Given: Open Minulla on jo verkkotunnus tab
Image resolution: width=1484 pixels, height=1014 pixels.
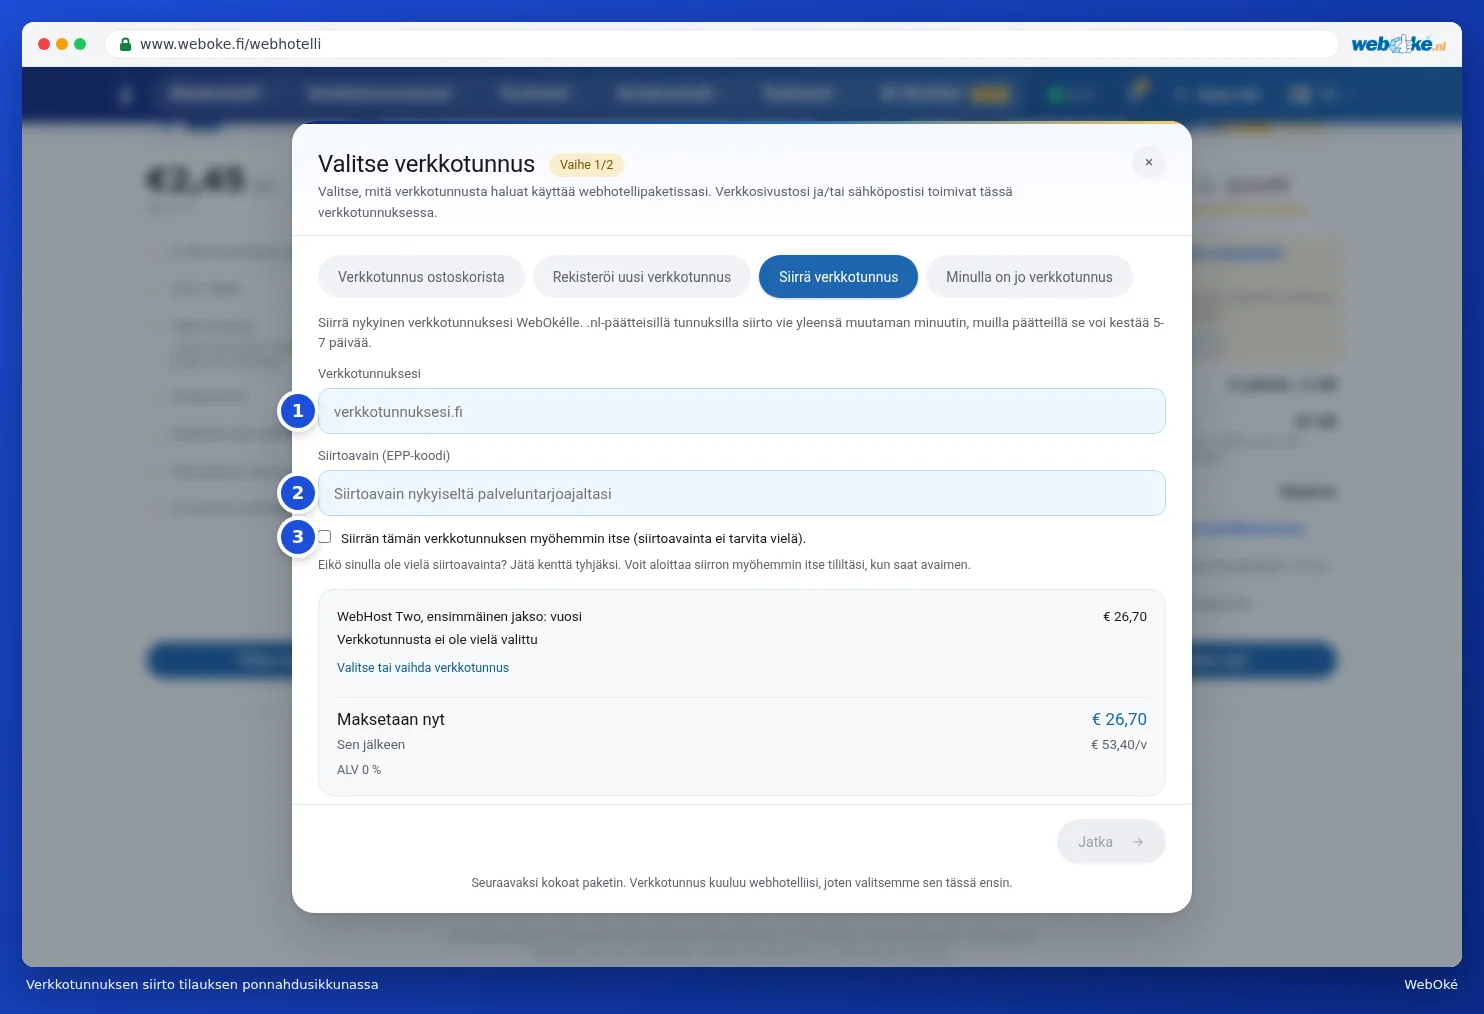Looking at the screenshot, I should pos(1029,277).
